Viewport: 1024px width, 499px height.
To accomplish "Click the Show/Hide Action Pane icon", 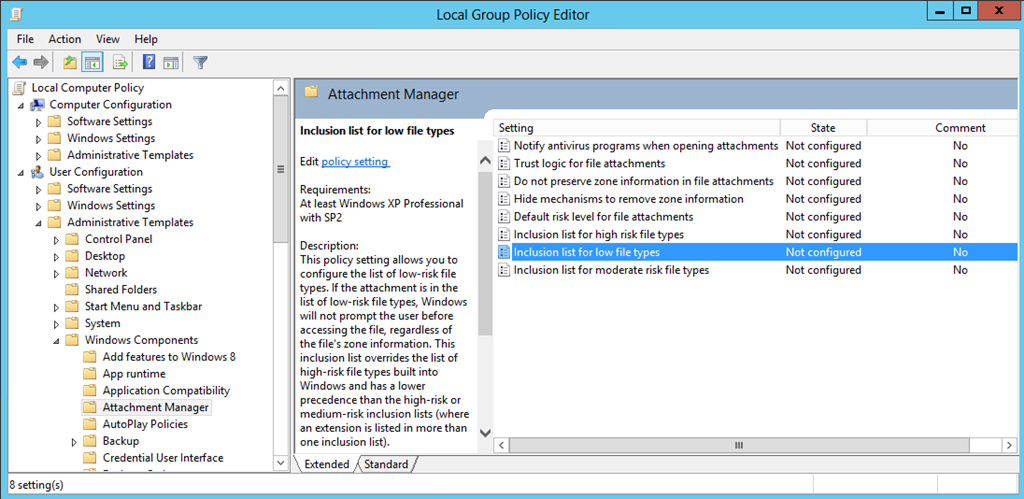I will click(x=171, y=63).
